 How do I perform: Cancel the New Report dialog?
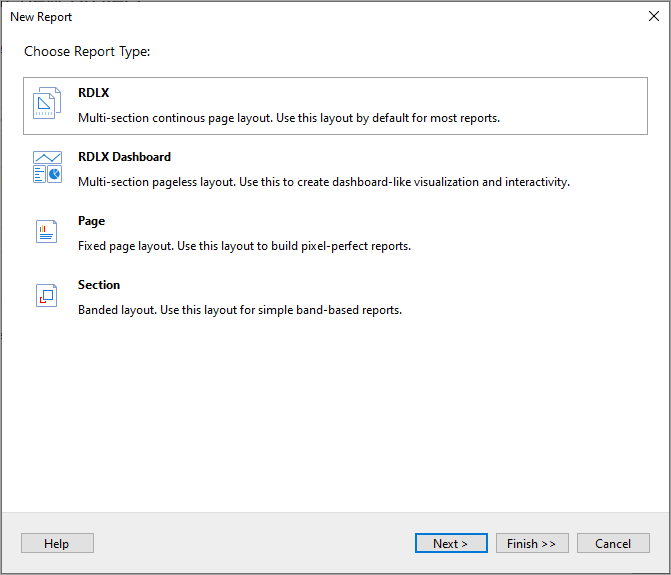click(x=613, y=543)
